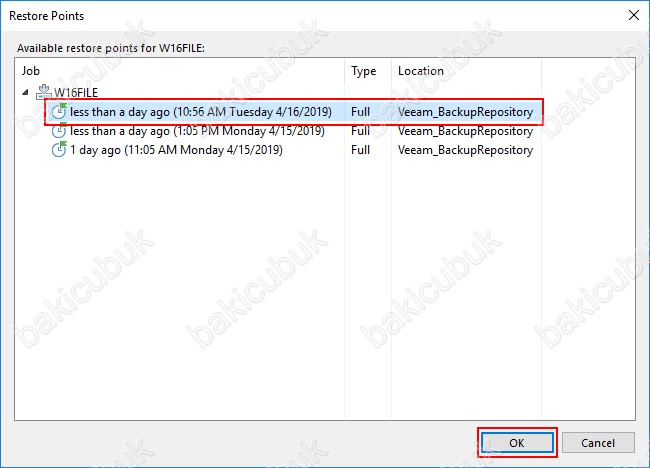Click Veeam_BackupRepository in the 11:05 AM row
Viewport: 650px width, 468px height.
click(465, 150)
